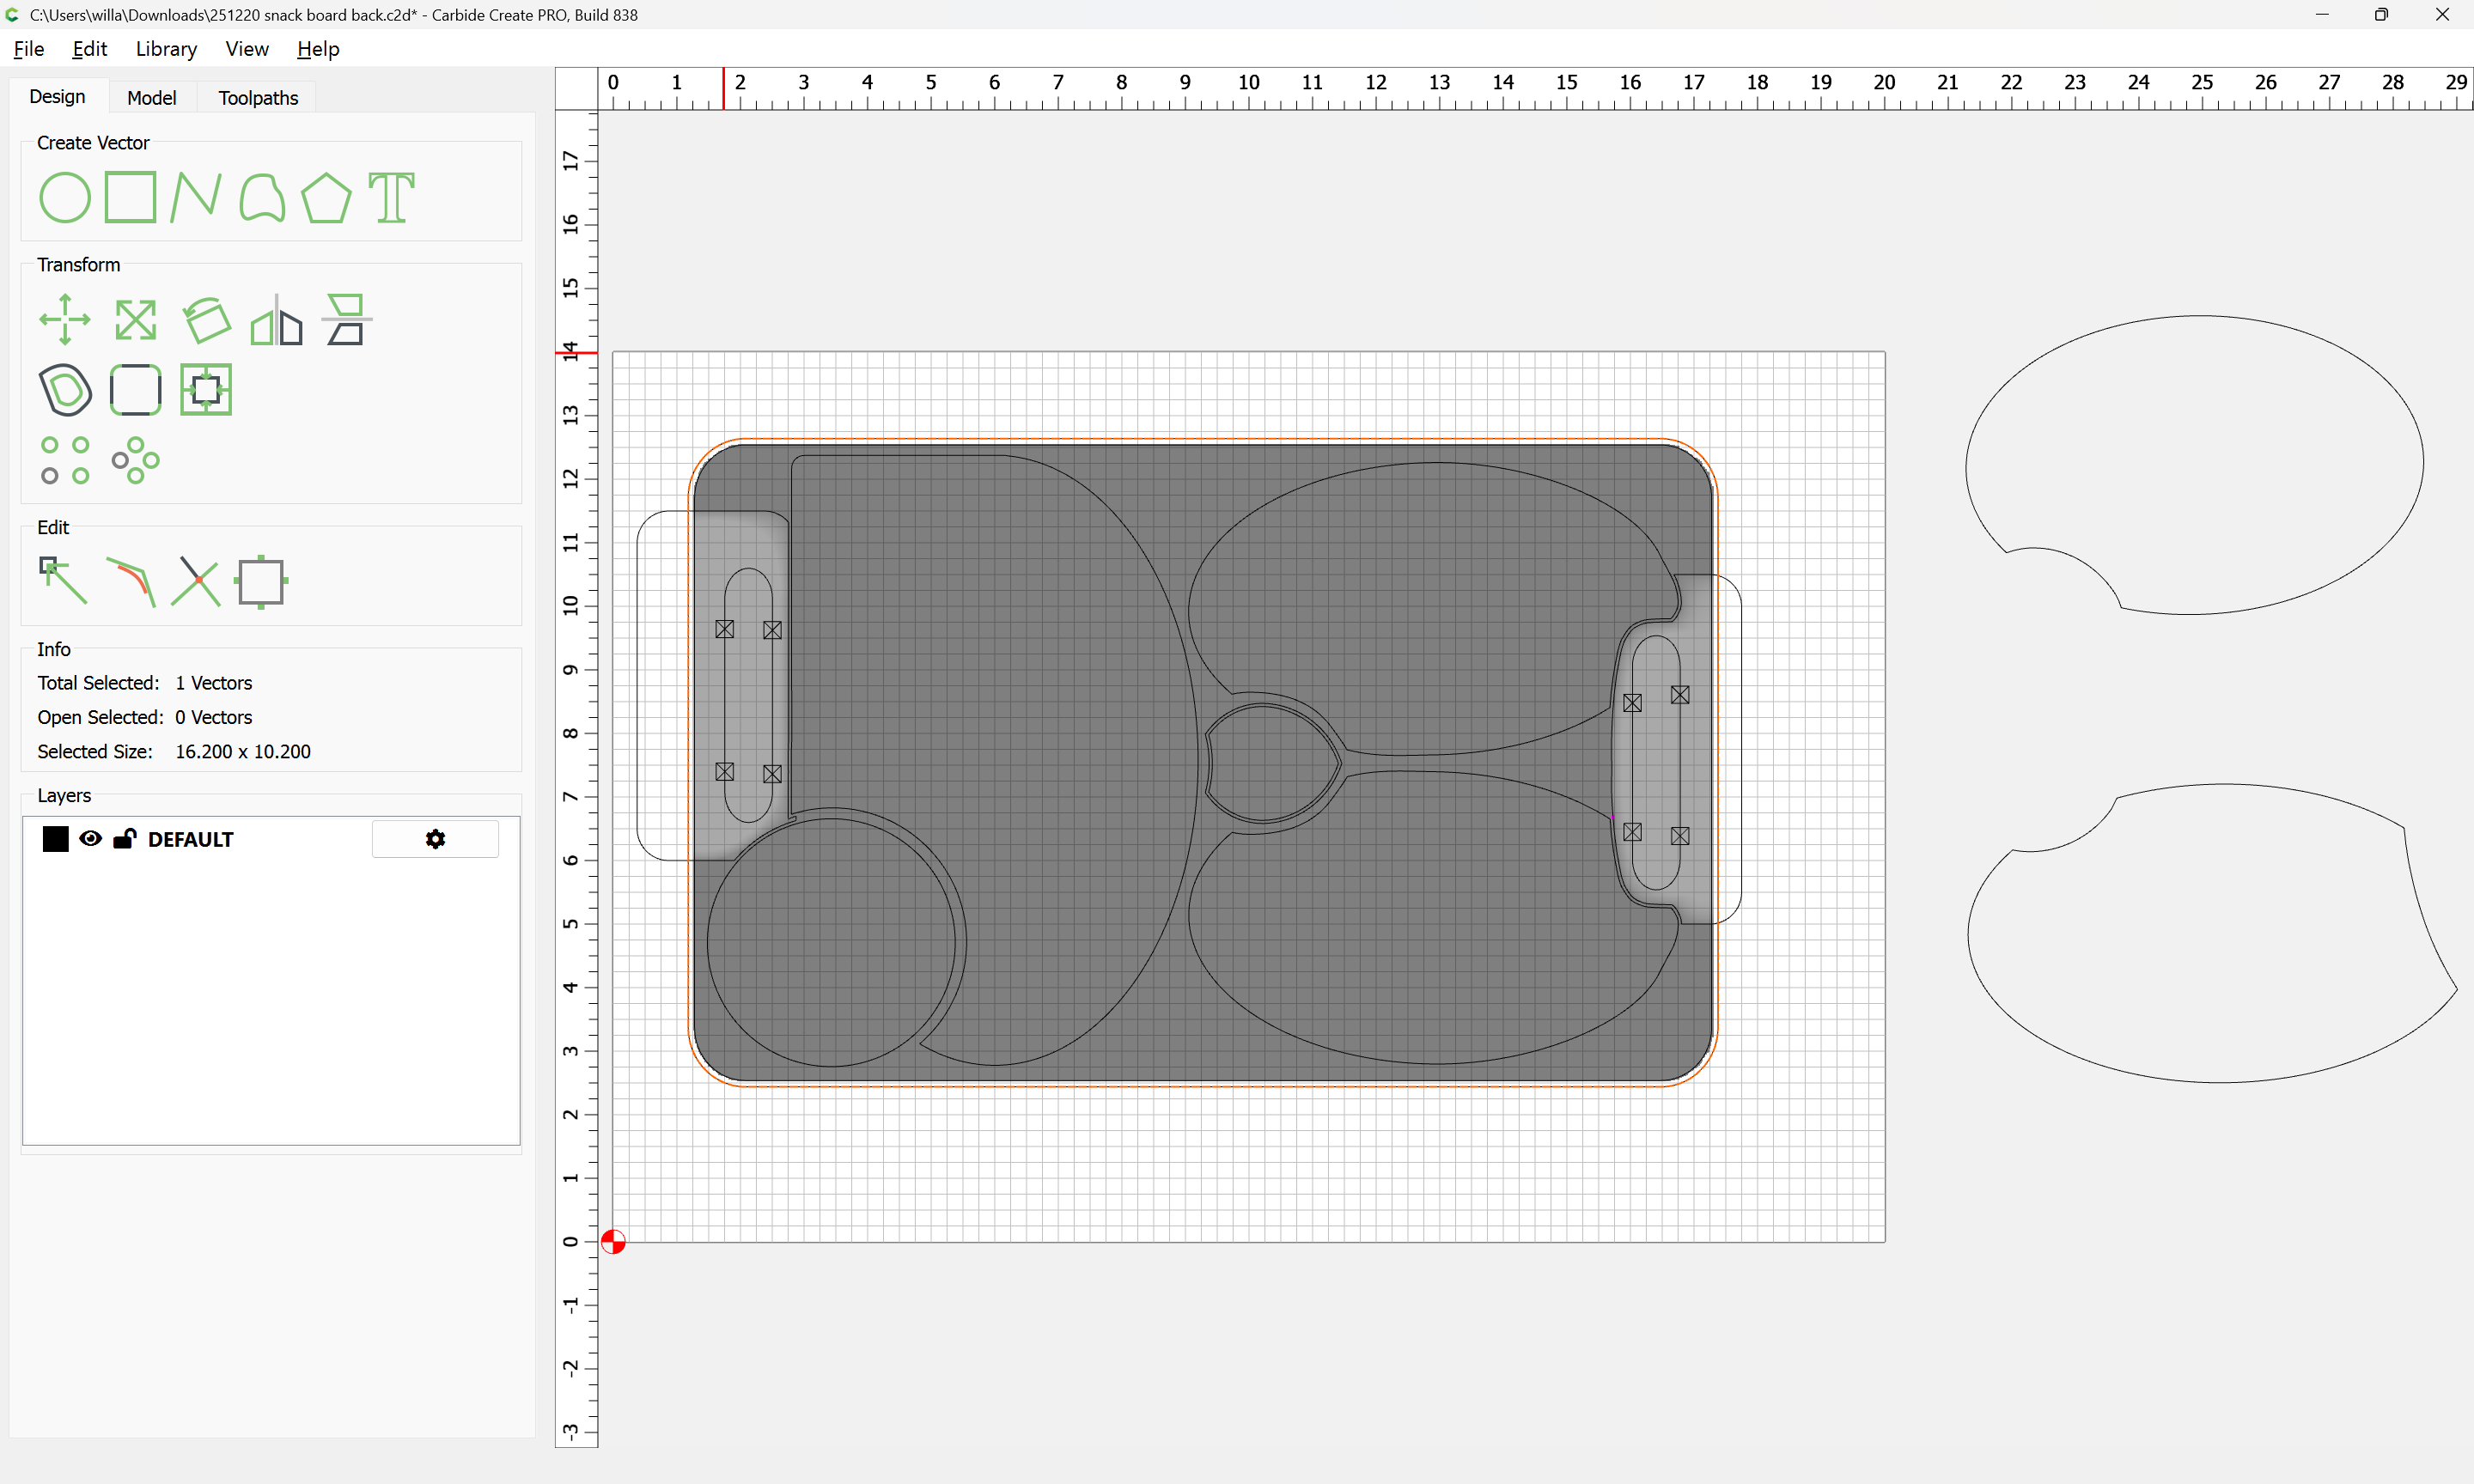Open the Node Edit tool
The image size is (2474, 1484).
pyautogui.click(x=63, y=581)
